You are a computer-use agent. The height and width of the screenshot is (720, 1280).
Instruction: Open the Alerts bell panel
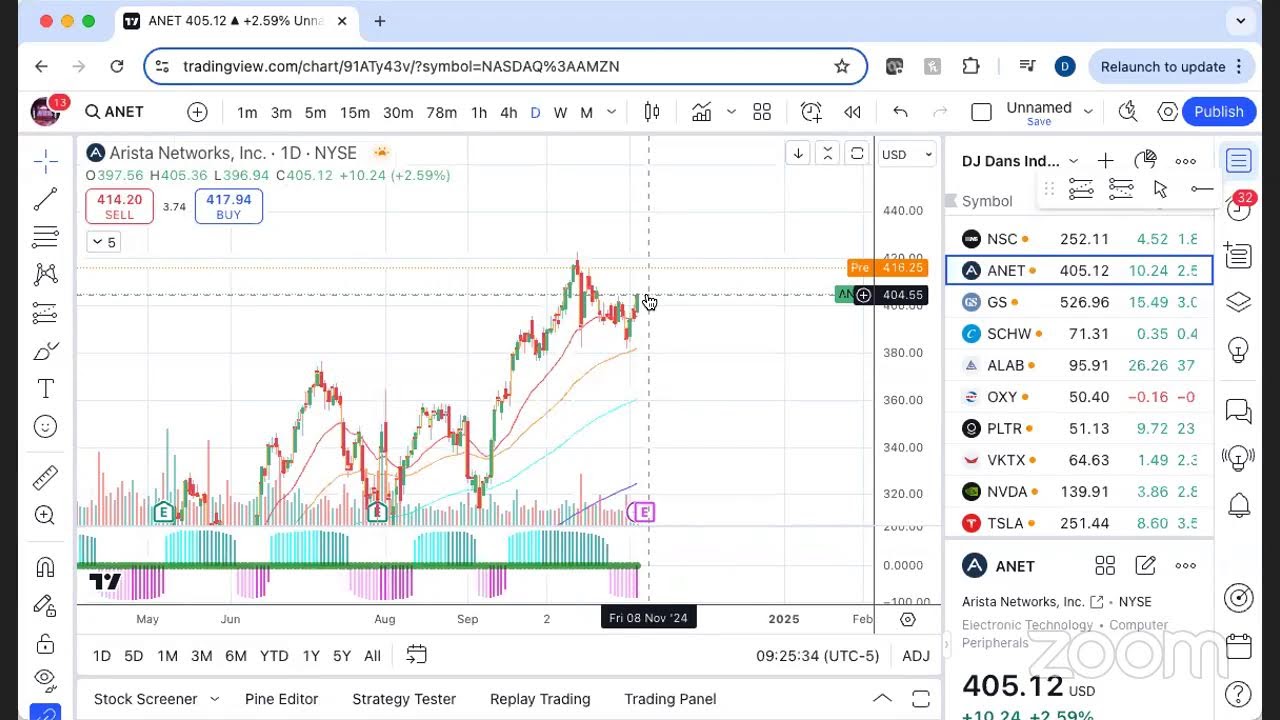[1238, 505]
